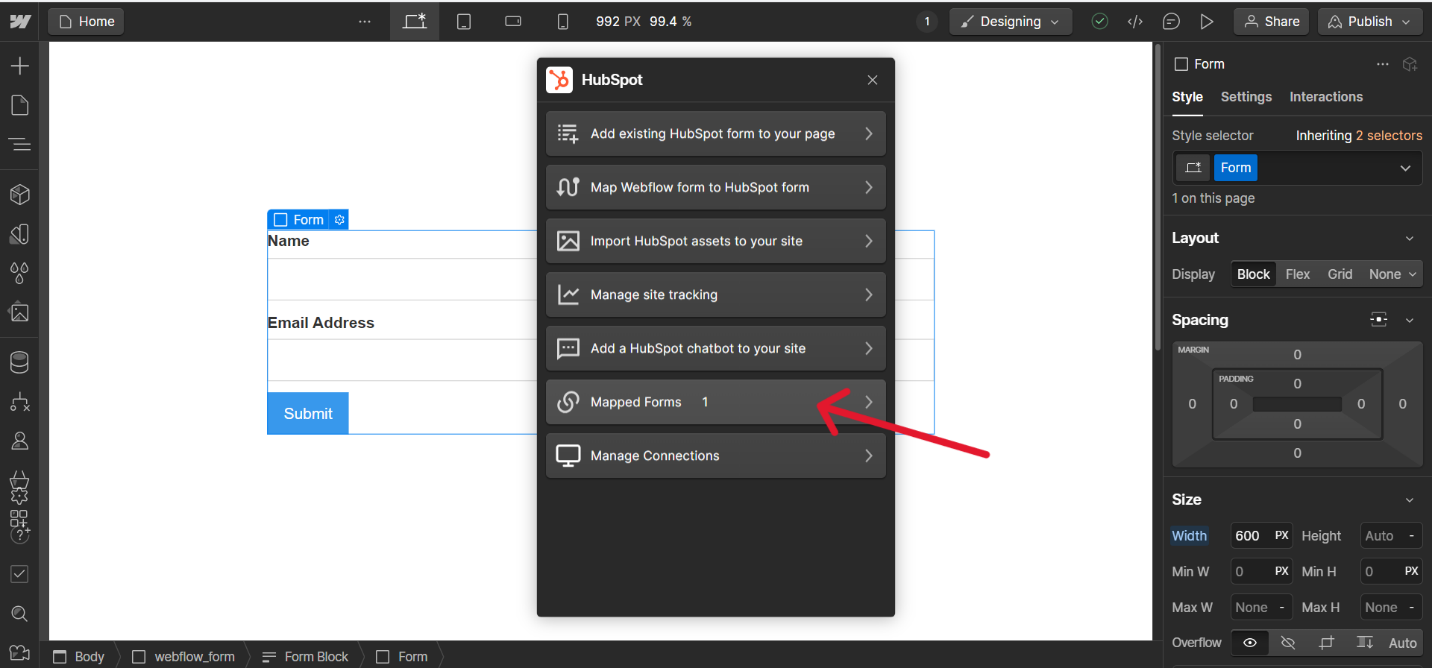The image size is (1432, 668).
Task: Open the Search magnifier tool
Action: pos(20,613)
